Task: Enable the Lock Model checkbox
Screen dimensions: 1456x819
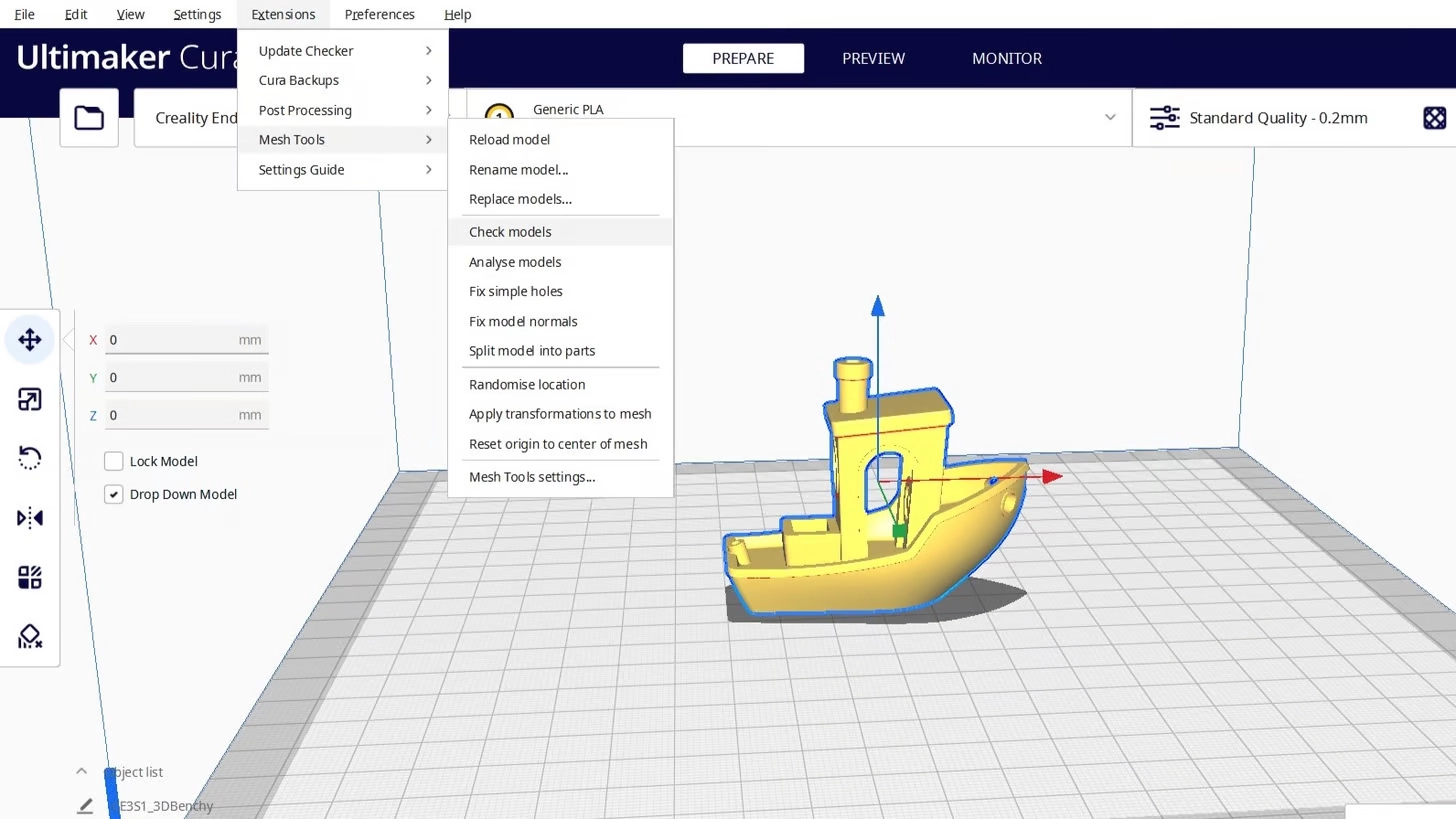Action: [x=113, y=461]
